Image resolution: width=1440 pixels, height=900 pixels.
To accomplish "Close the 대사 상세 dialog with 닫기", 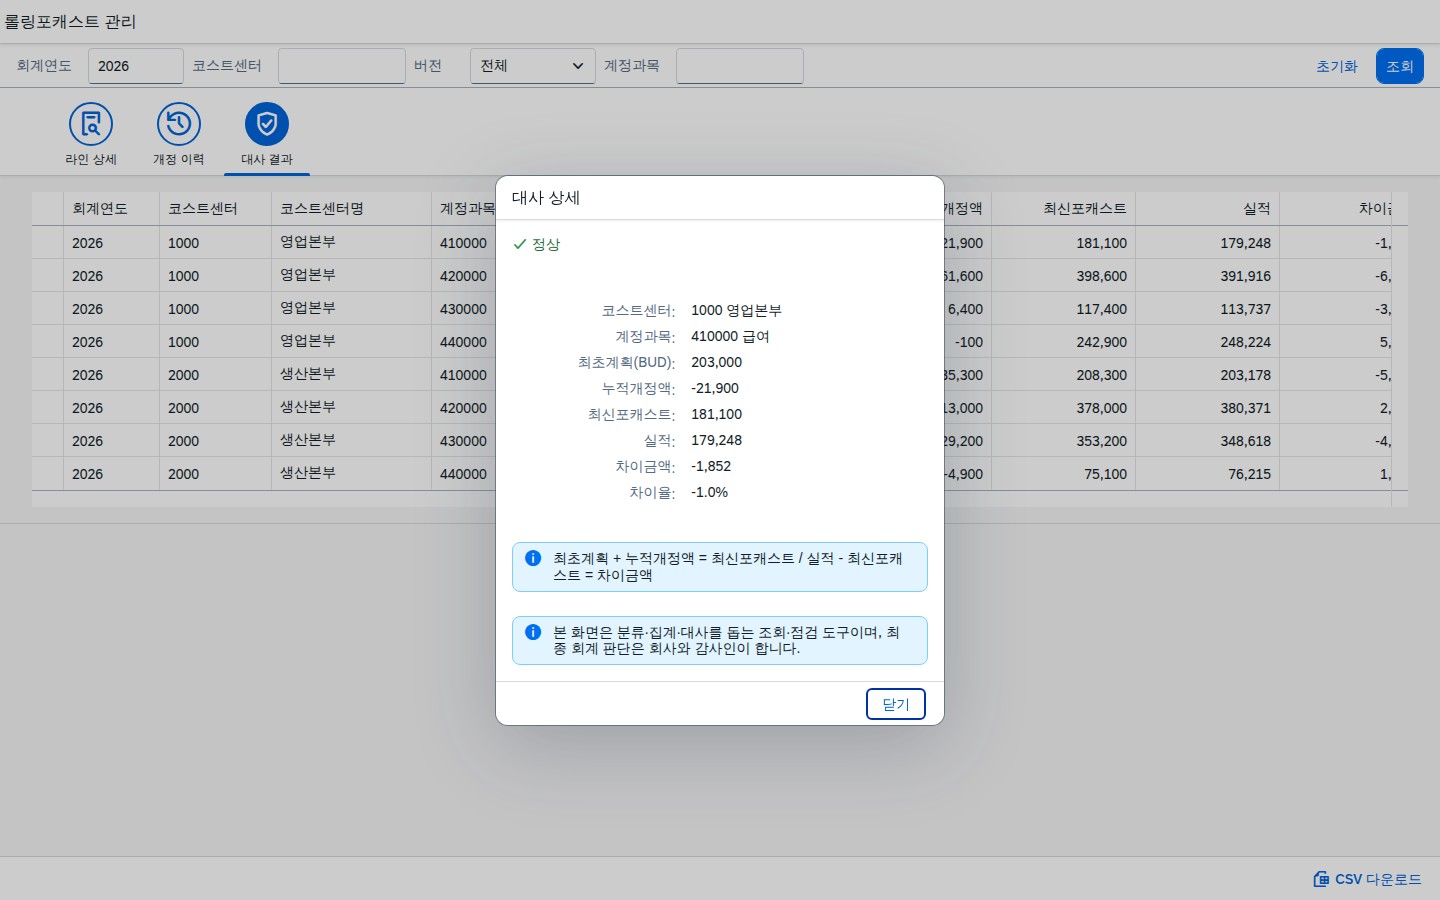I will click(896, 704).
